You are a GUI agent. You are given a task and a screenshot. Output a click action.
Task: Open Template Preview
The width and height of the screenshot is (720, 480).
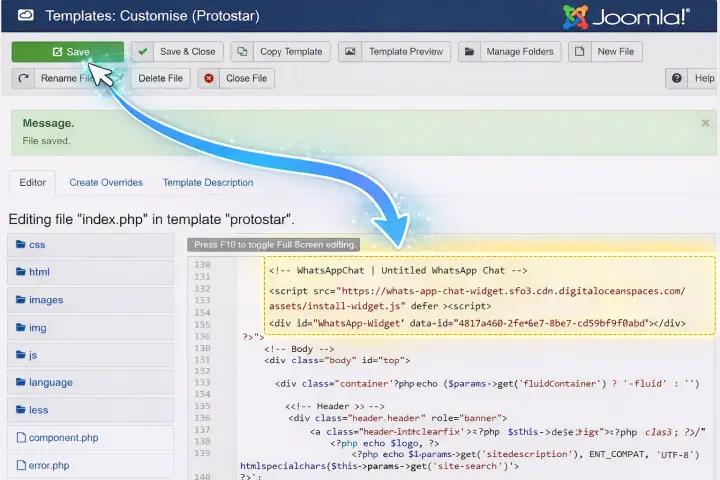394,52
